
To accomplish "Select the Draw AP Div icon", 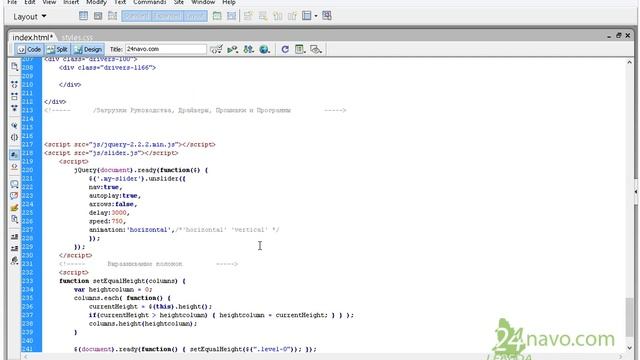I will (98, 16).
